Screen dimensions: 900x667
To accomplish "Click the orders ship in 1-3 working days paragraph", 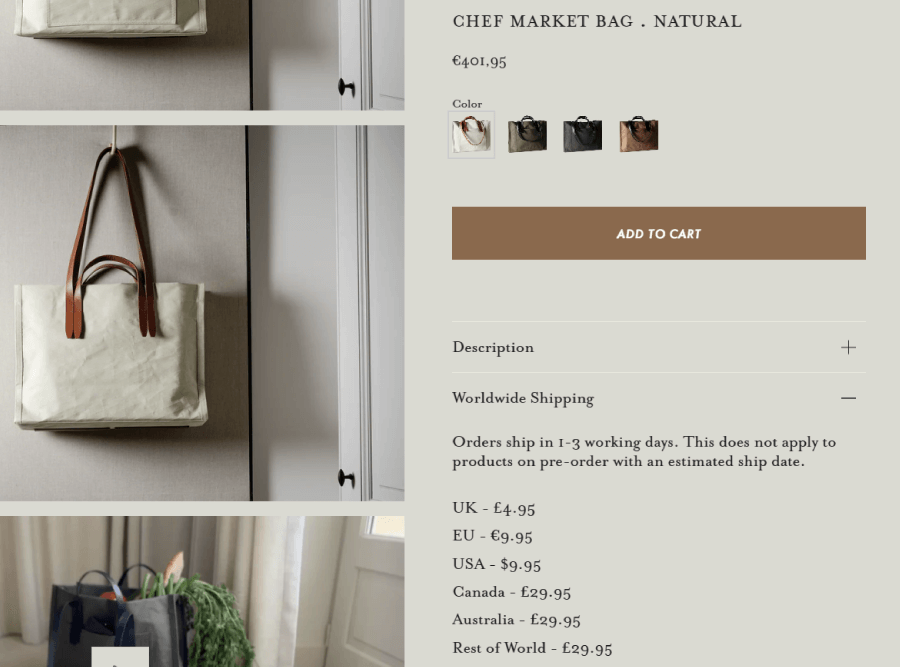I will click(x=644, y=452).
